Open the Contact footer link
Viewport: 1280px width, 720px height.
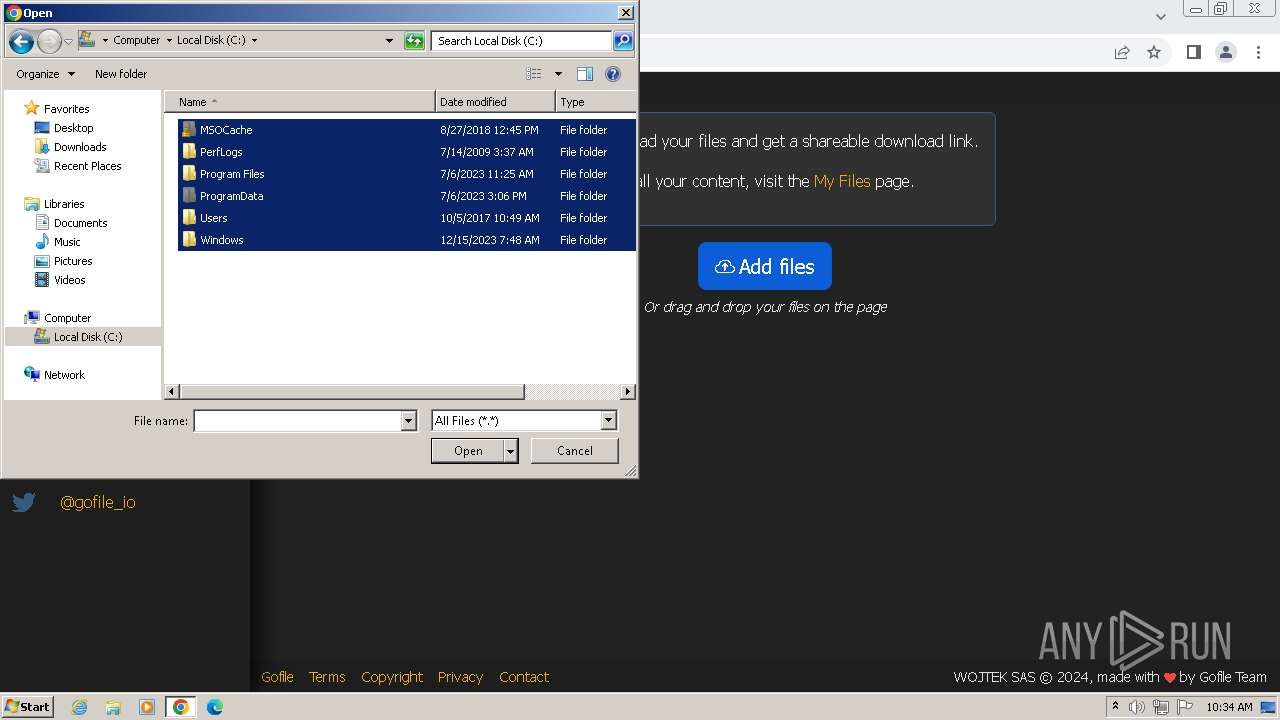(524, 677)
